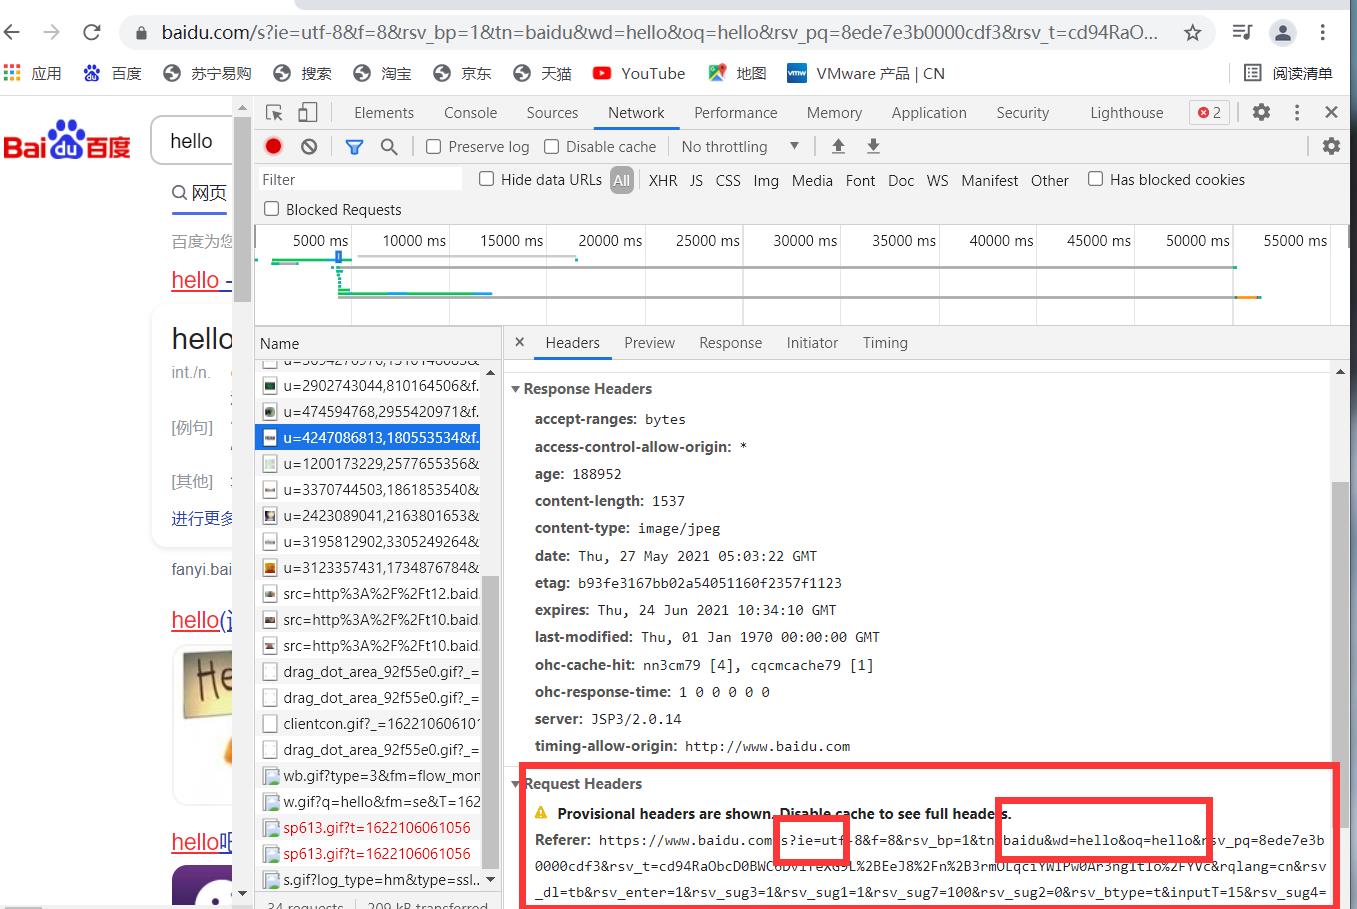Click the timeline overview at 25000 ms

pyautogui.click(x=707, y=241)
